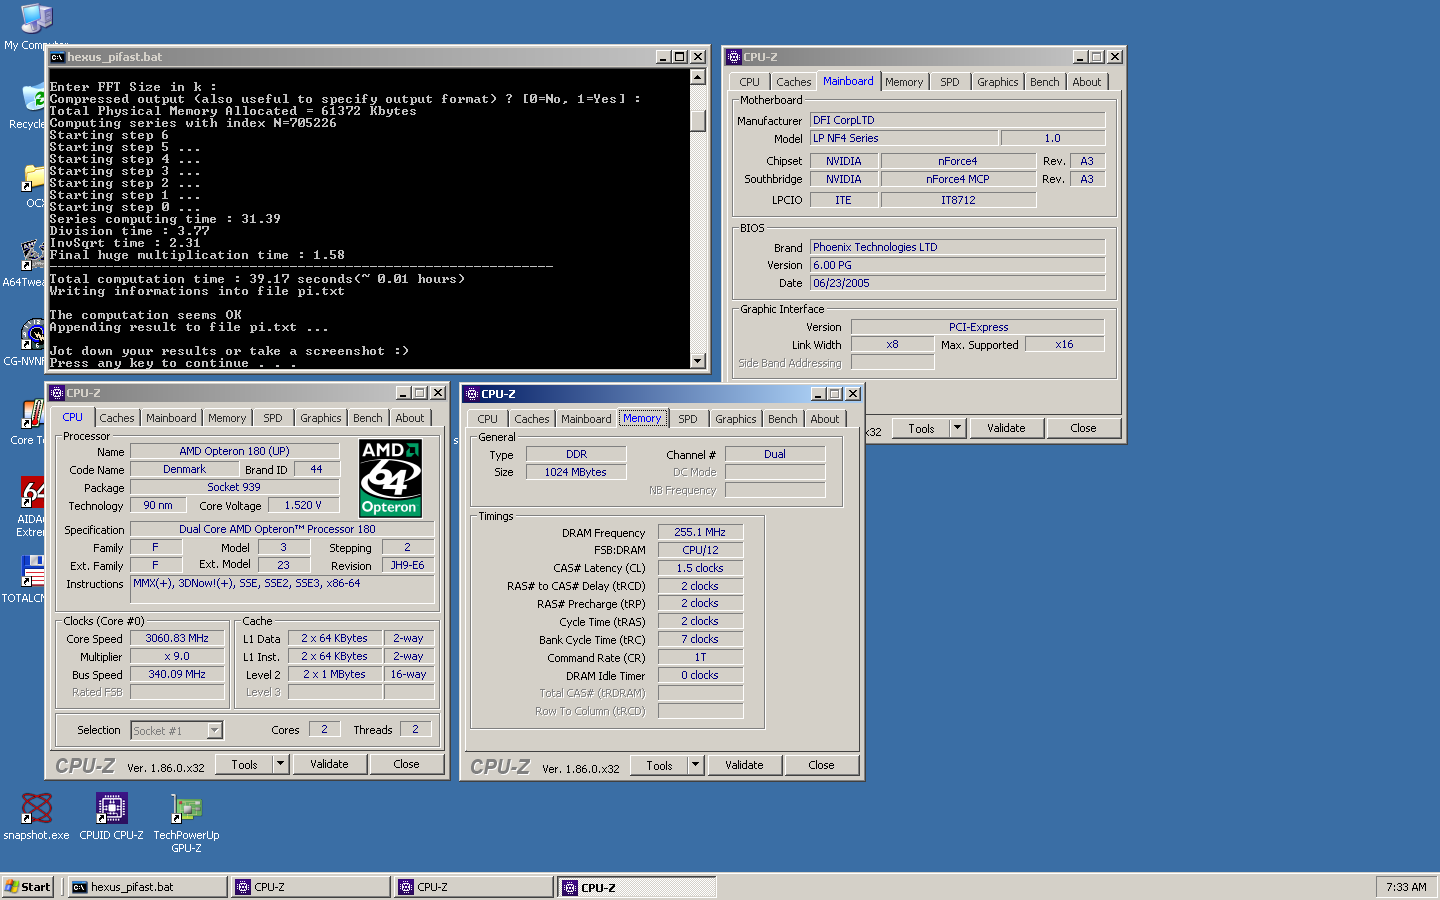Select CPU tab in Memory window

click(488, 419)
